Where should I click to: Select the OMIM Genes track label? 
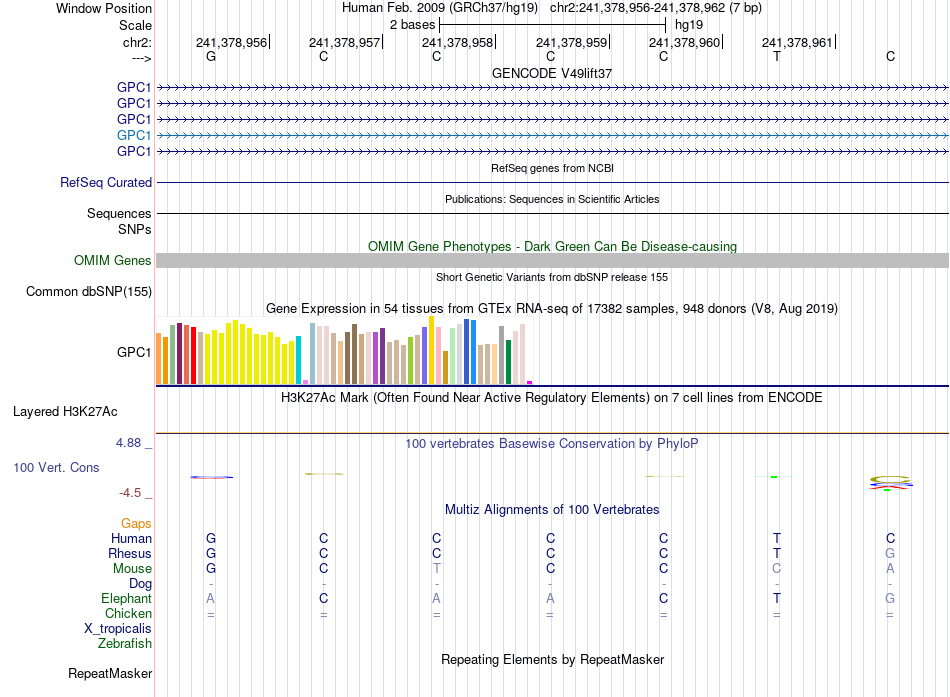(x=113, y=261)
